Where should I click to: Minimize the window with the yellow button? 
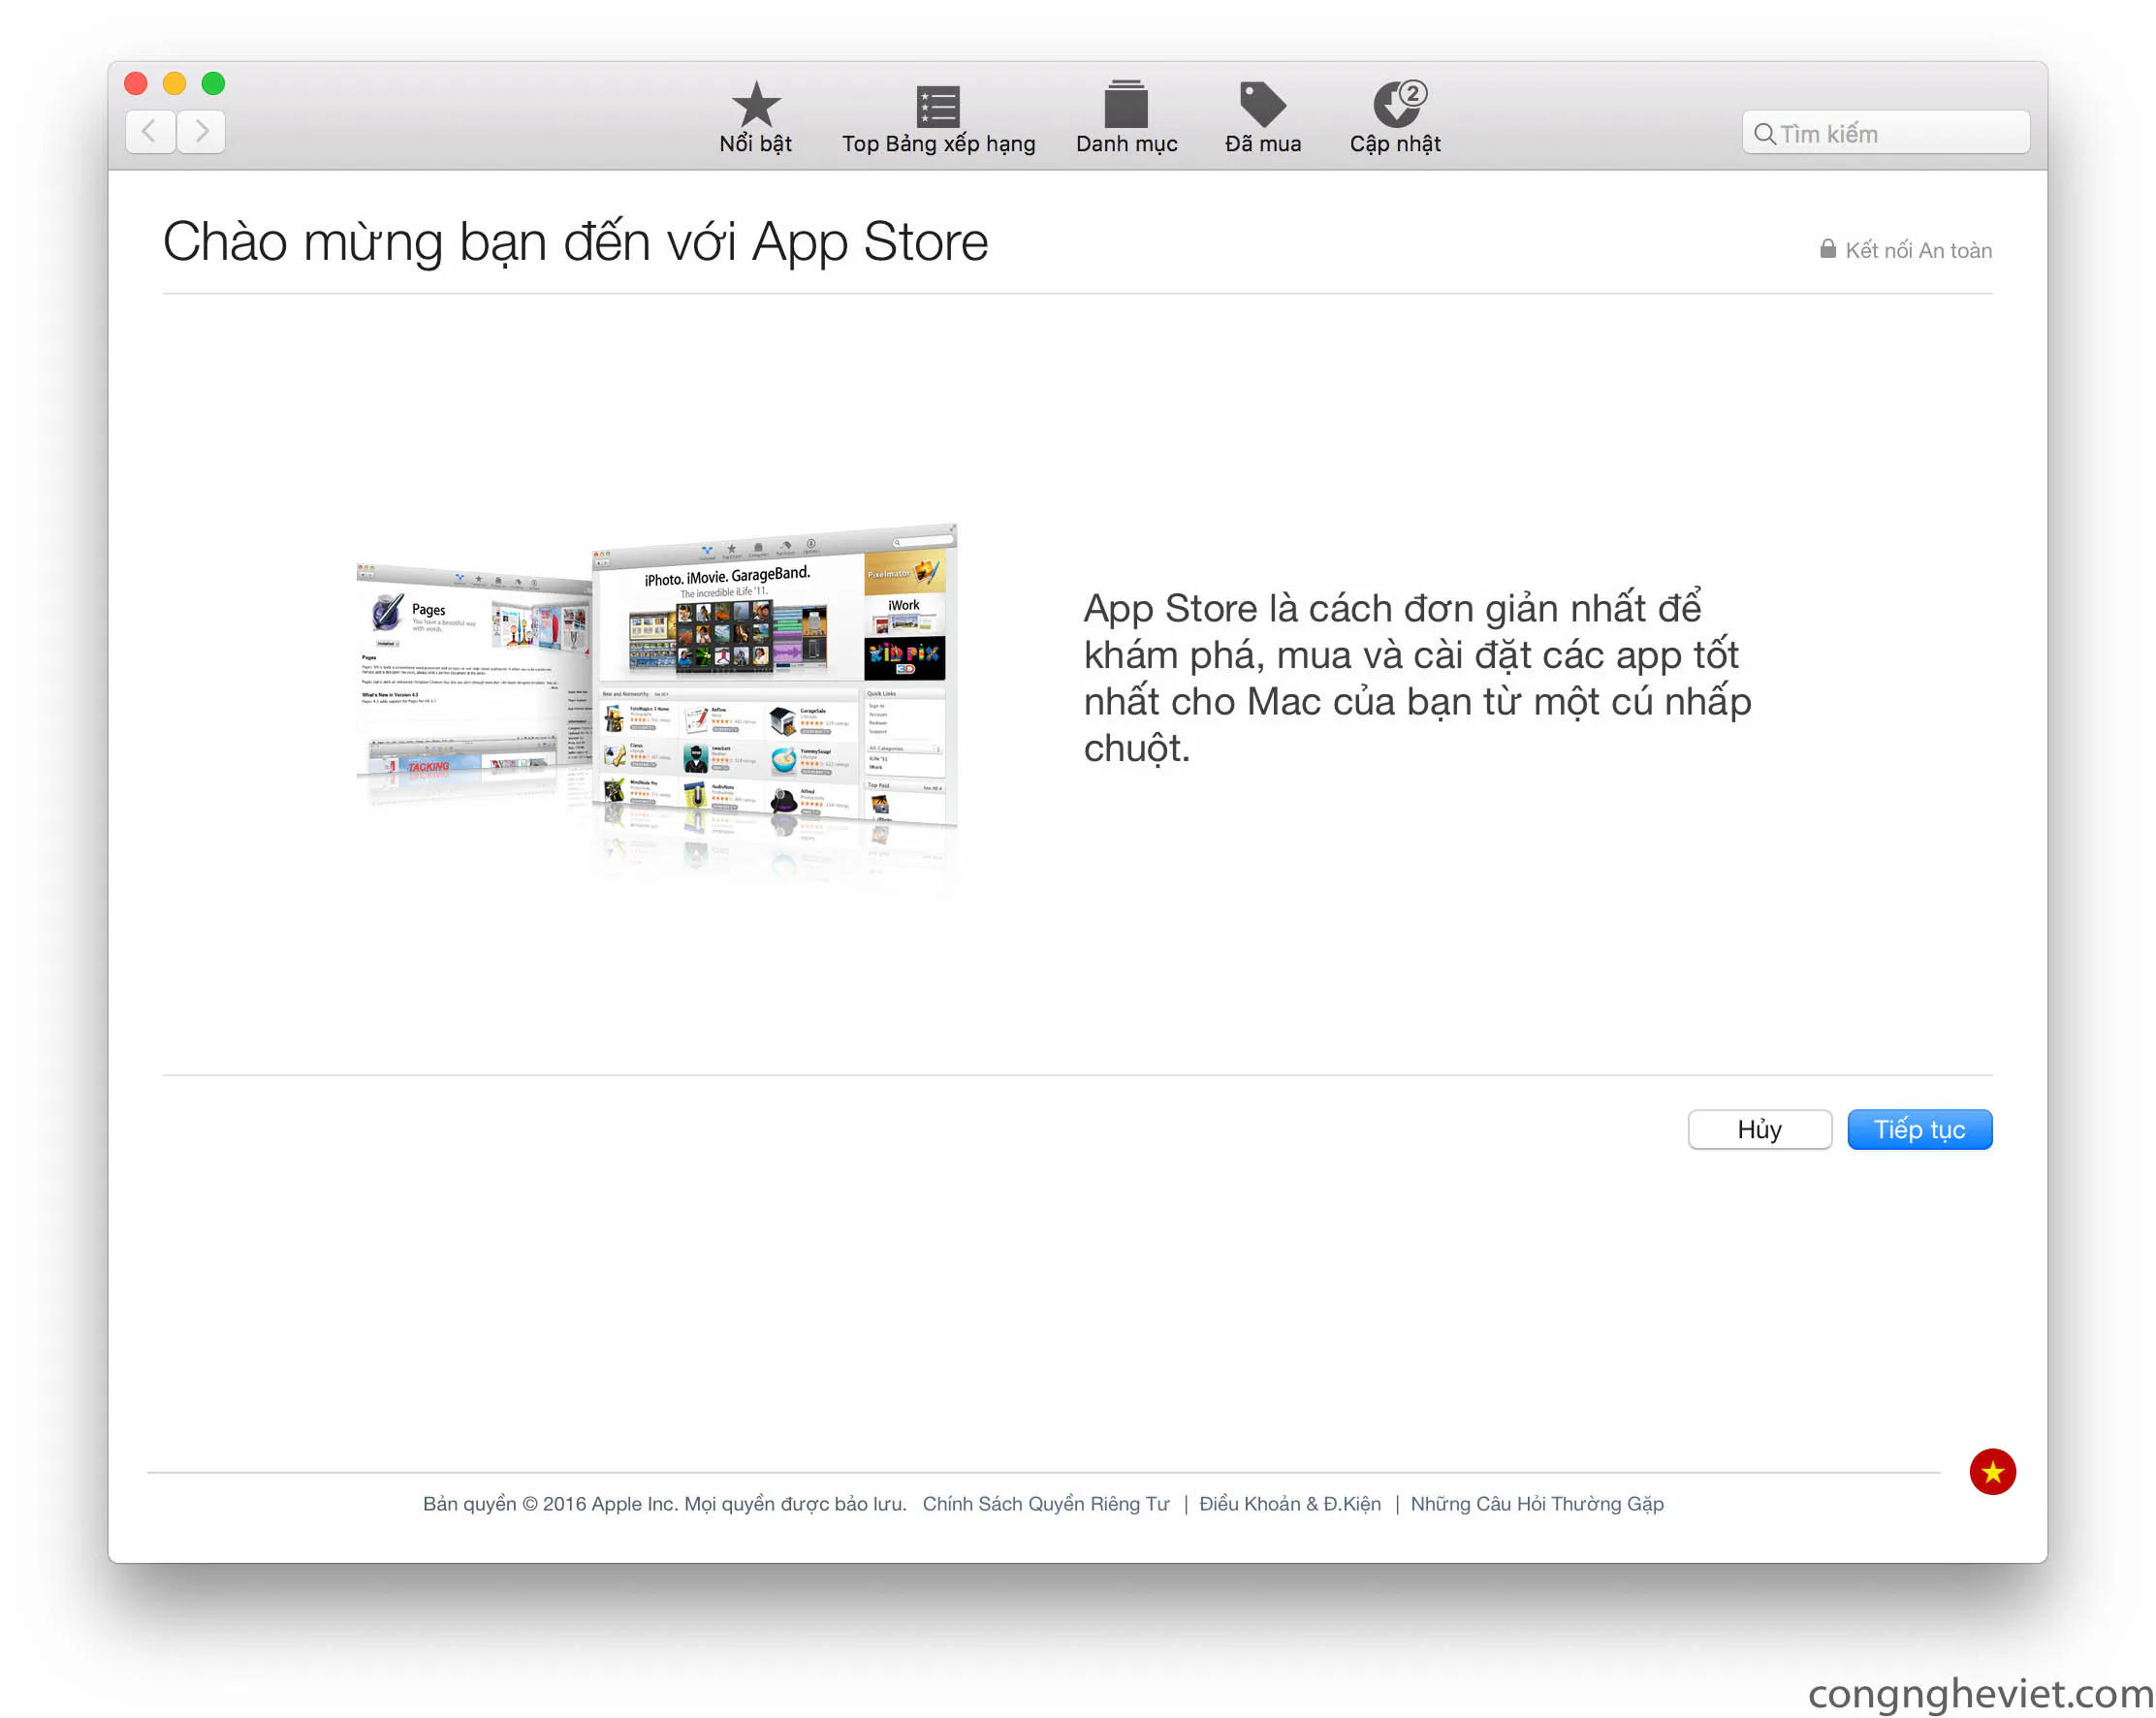click(174, 83)
